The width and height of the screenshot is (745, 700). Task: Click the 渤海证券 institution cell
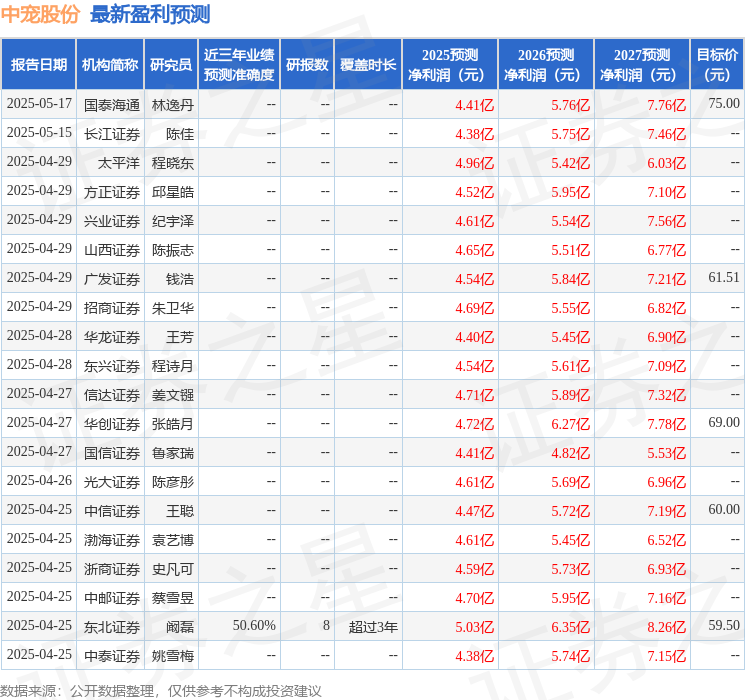[x=112, y=540]
